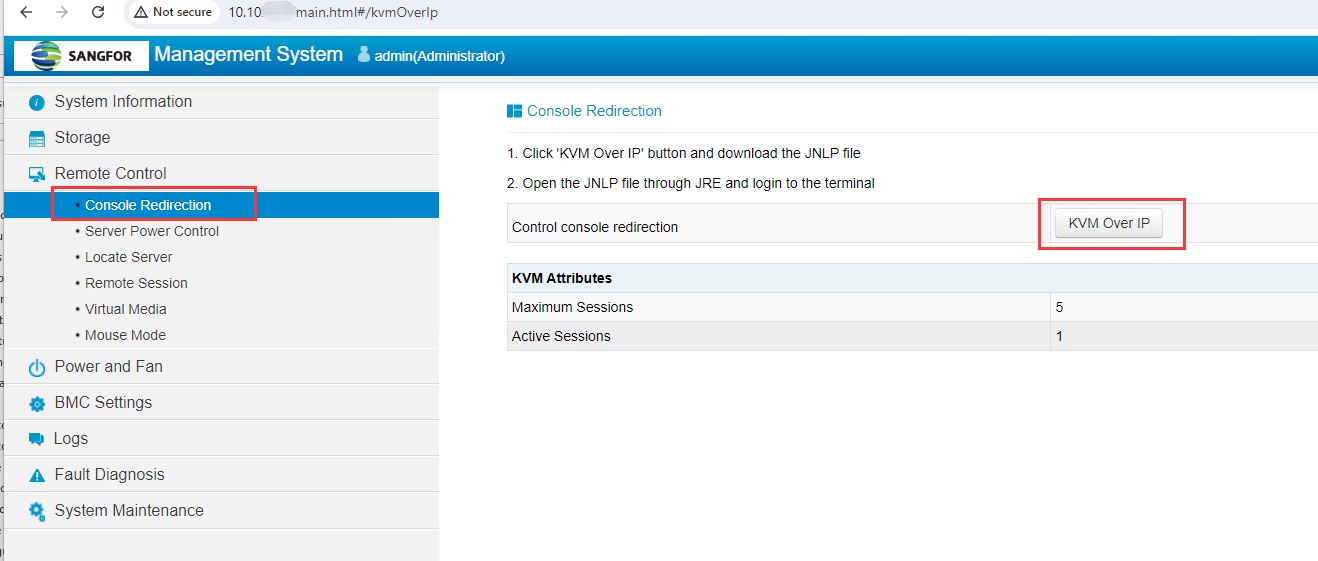Click the browser back arrow
1318x561 pixels.
pos(27,12)
